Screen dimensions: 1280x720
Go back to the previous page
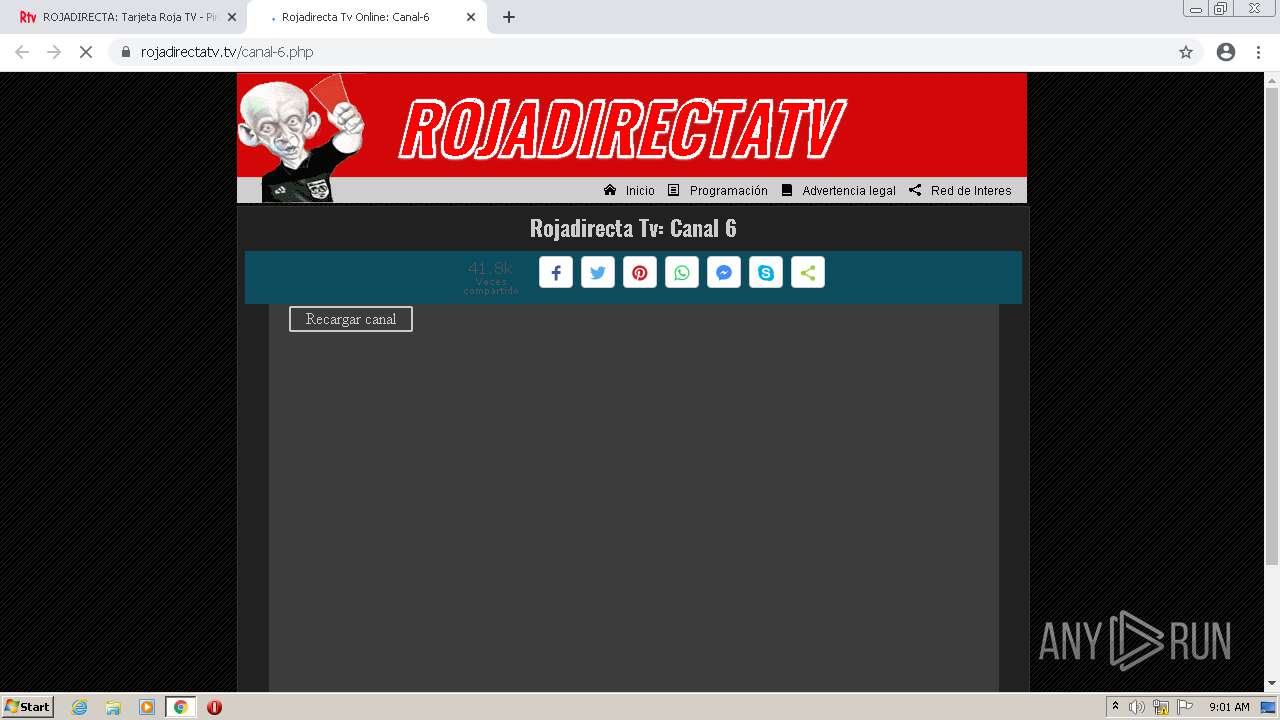click(x=22, y=52)
